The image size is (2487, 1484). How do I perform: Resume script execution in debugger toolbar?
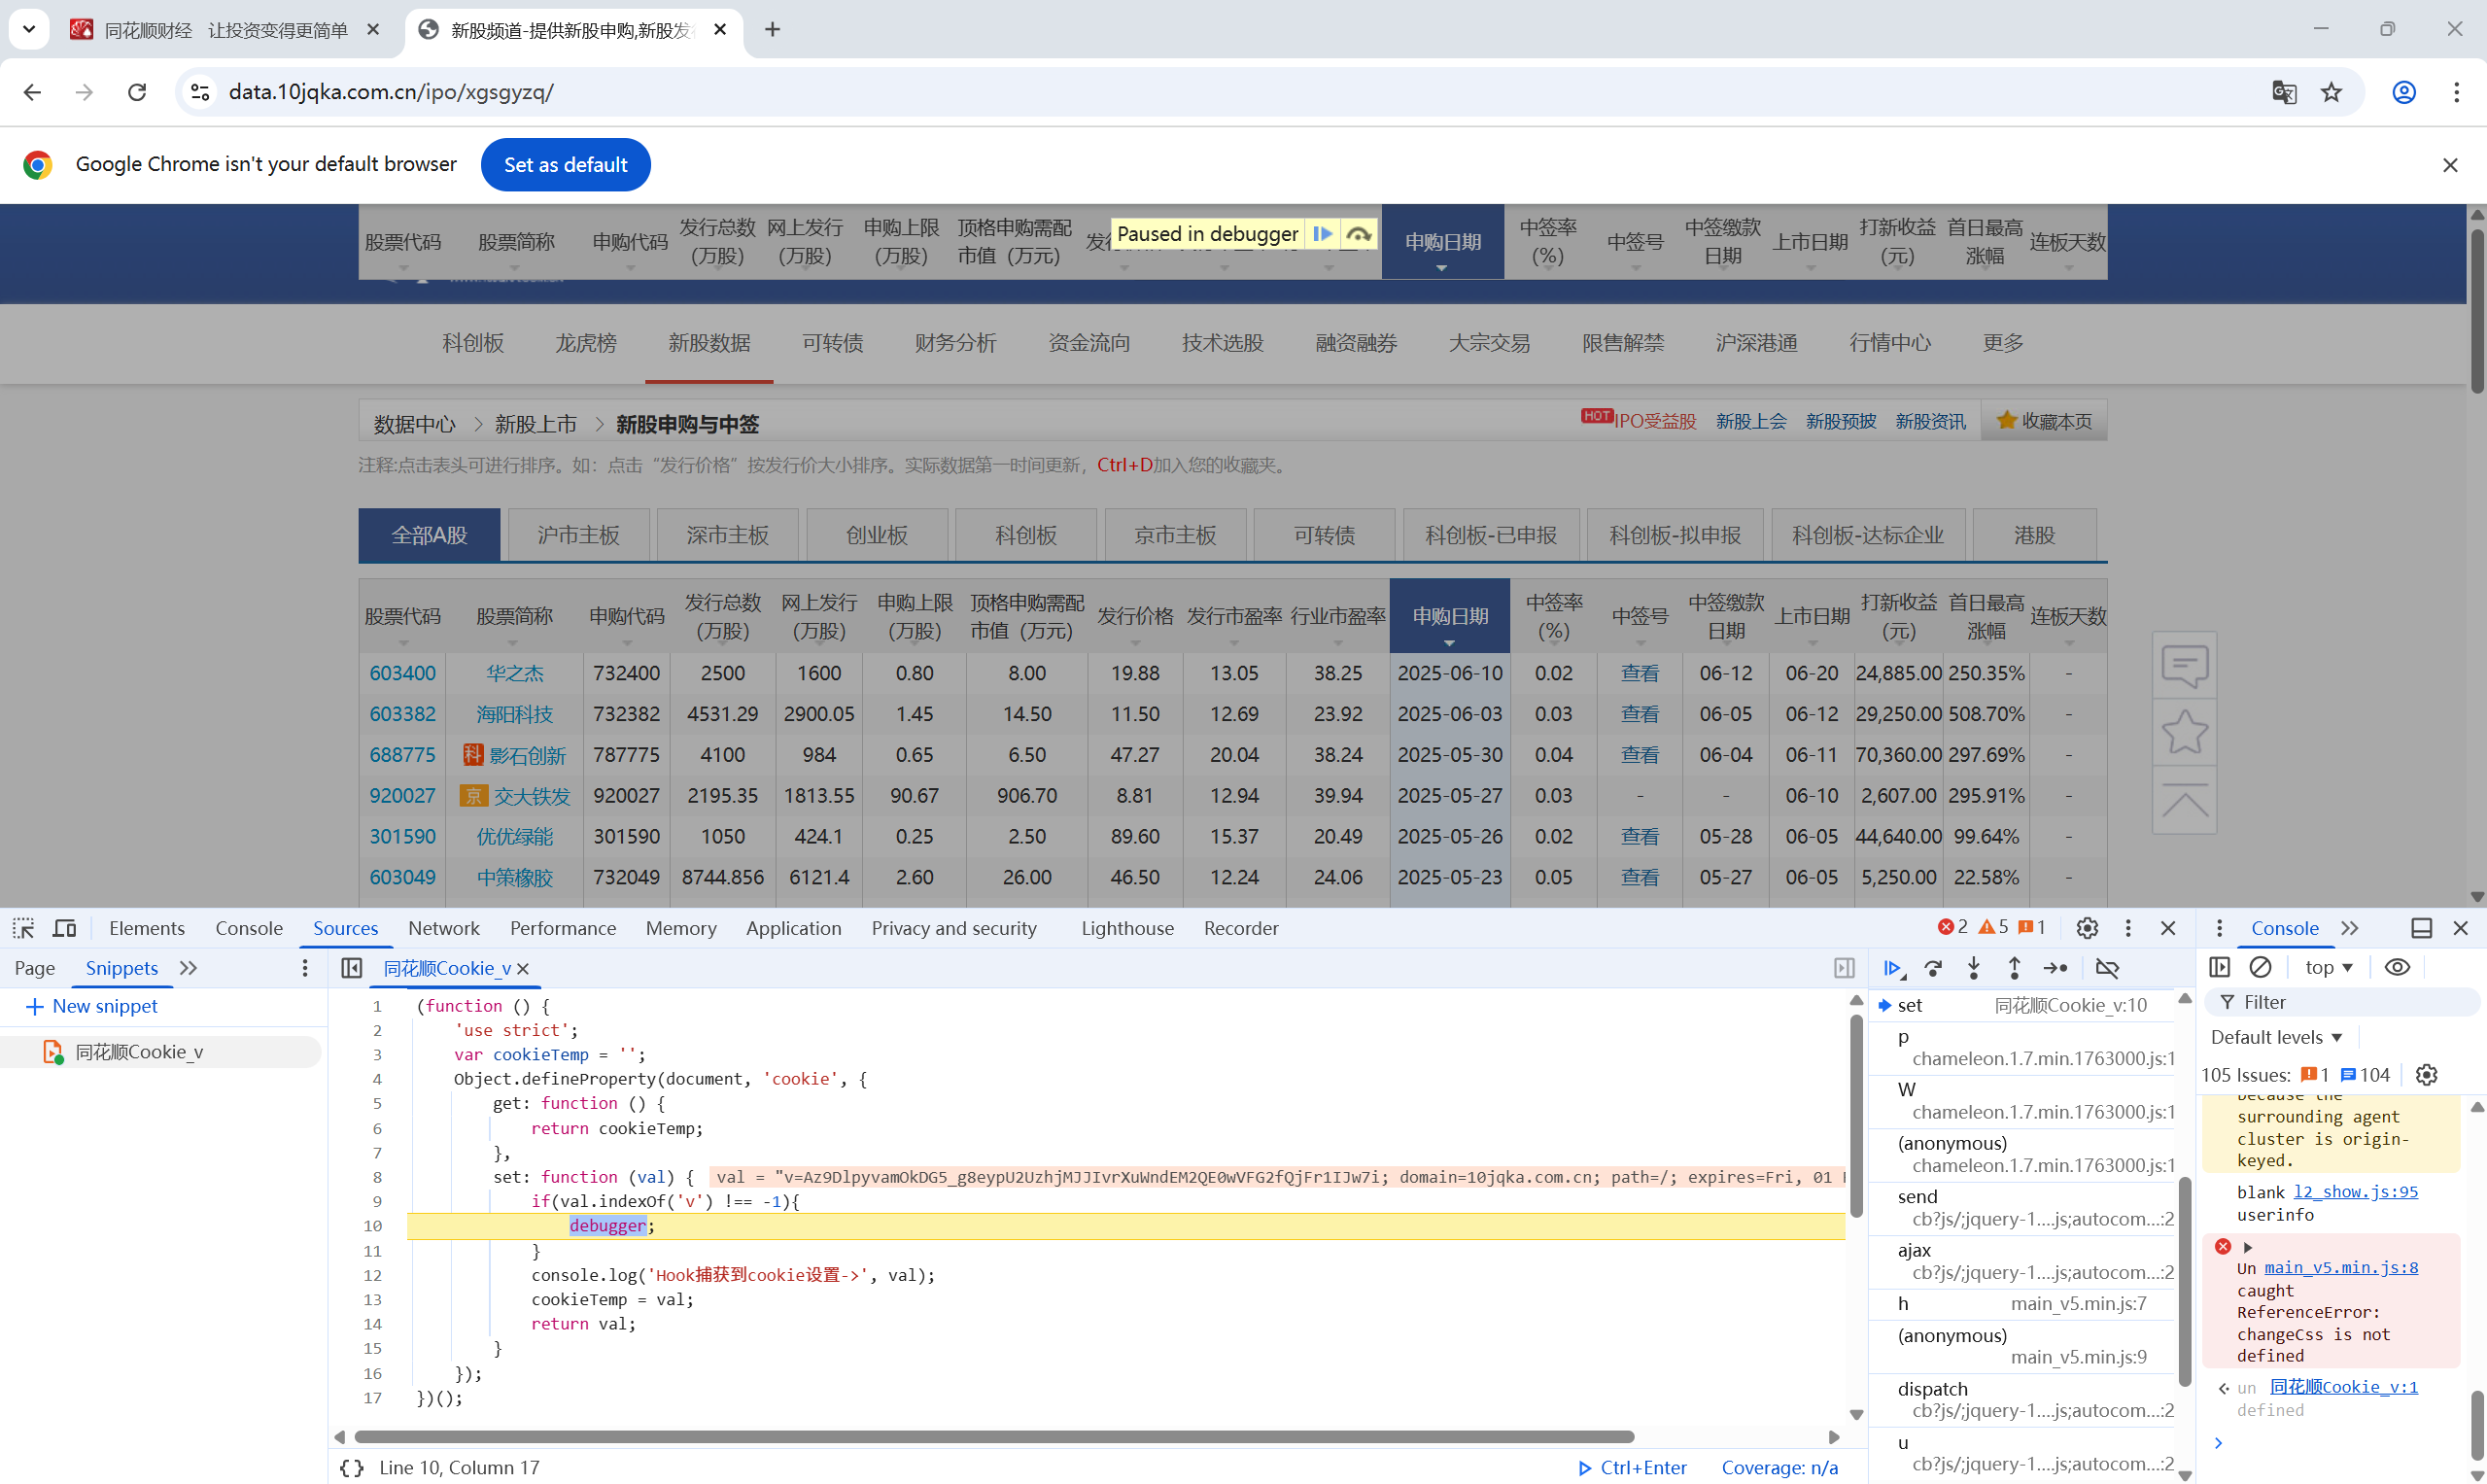click(1891, 968)
